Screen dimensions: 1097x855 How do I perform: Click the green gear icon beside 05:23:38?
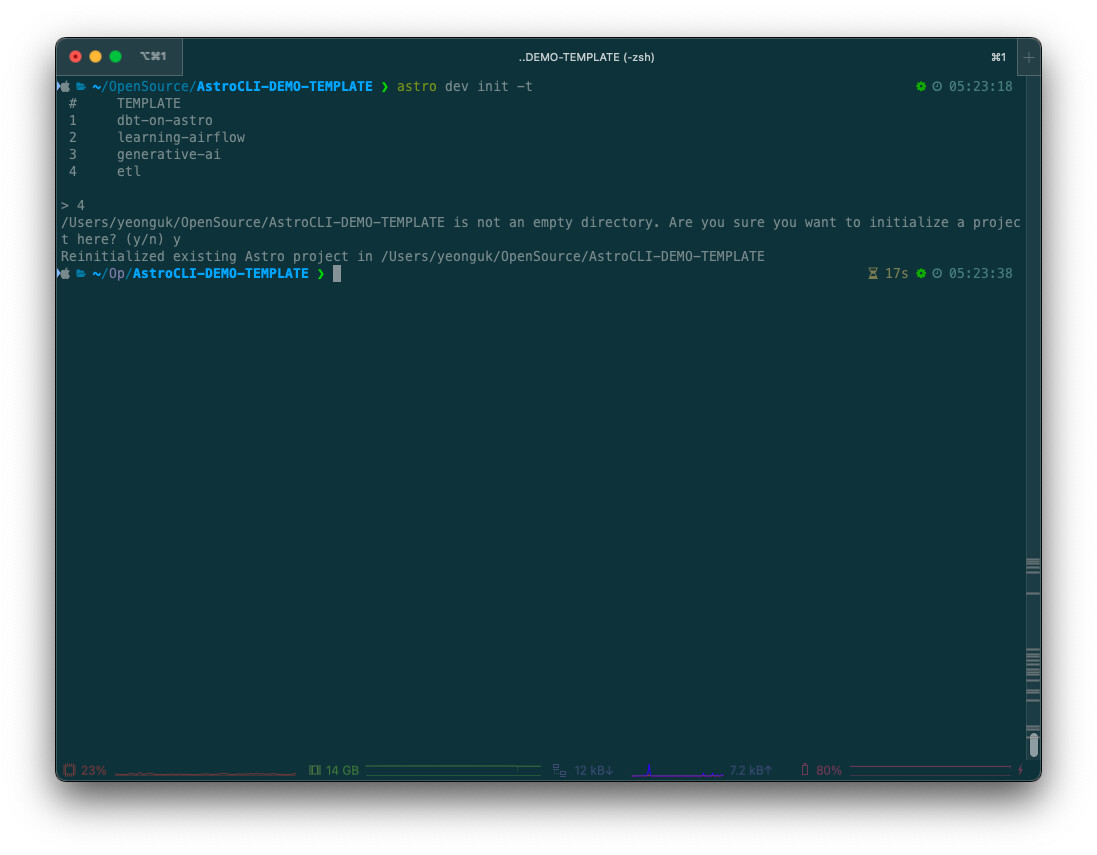tap(921, 274)
